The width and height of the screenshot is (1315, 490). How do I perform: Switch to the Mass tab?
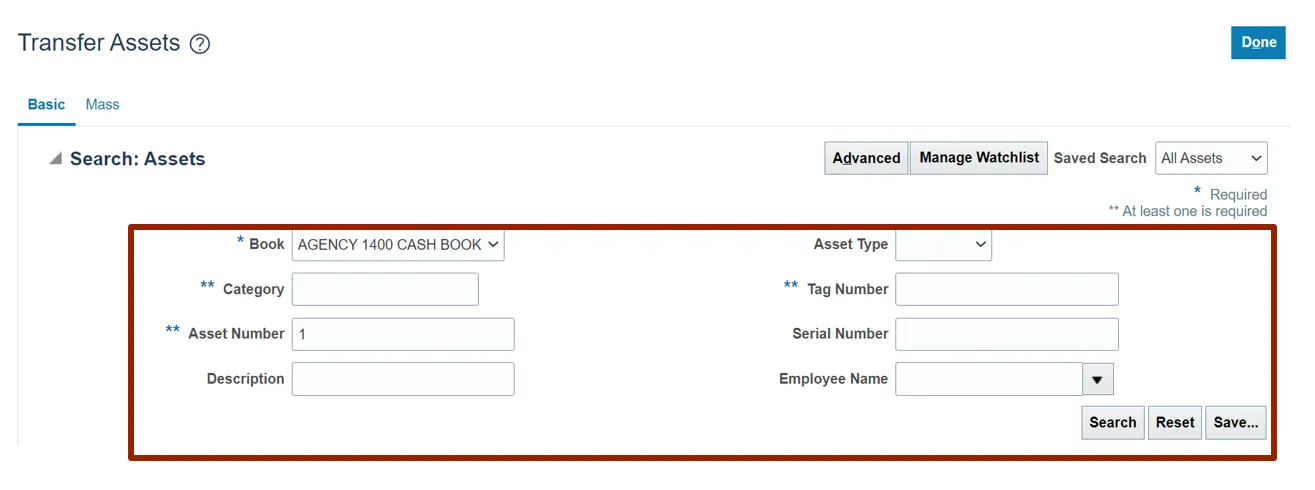[x=102, y=104]
